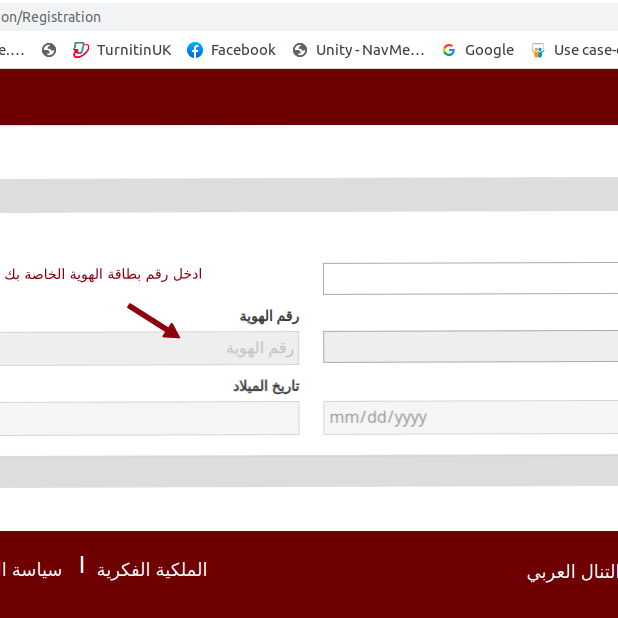618x618 pixels.
Task: Open the Use case- bookmark text
Action: [585, 50]
